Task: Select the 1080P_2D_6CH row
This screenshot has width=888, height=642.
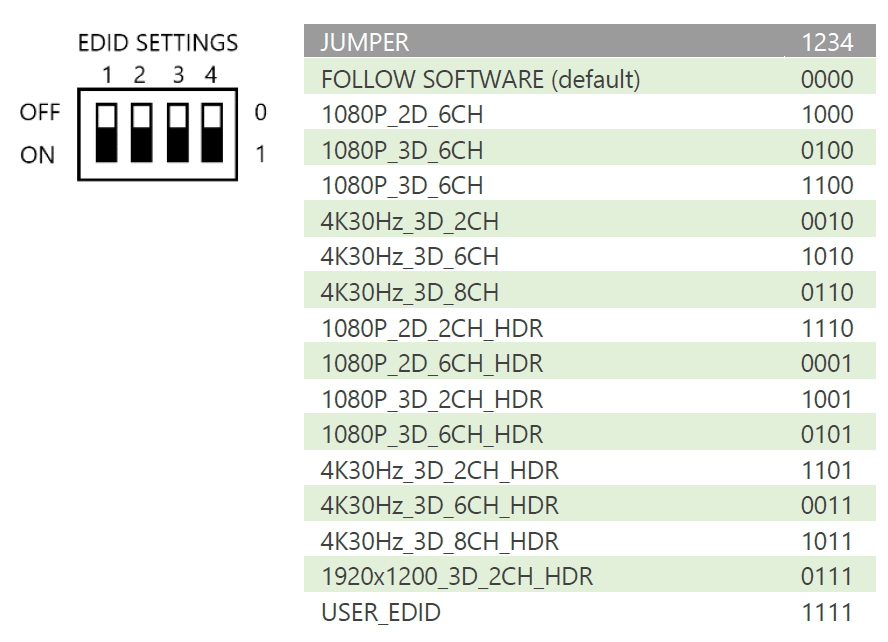Action: tap(402, 115)
